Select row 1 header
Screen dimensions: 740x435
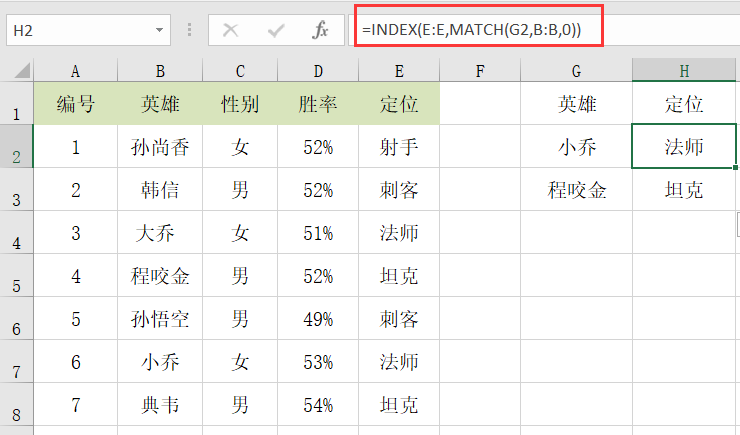[x=17, y=104]
